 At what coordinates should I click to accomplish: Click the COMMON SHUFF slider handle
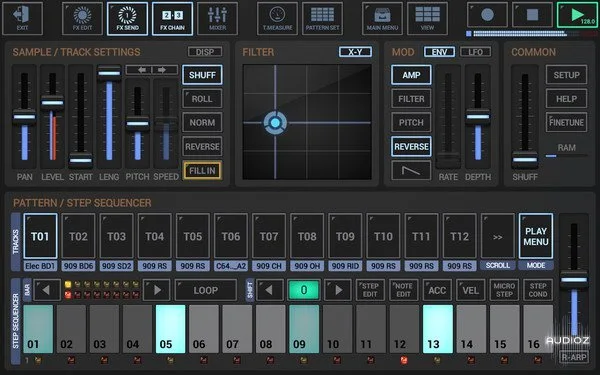[x=525, y=160]
